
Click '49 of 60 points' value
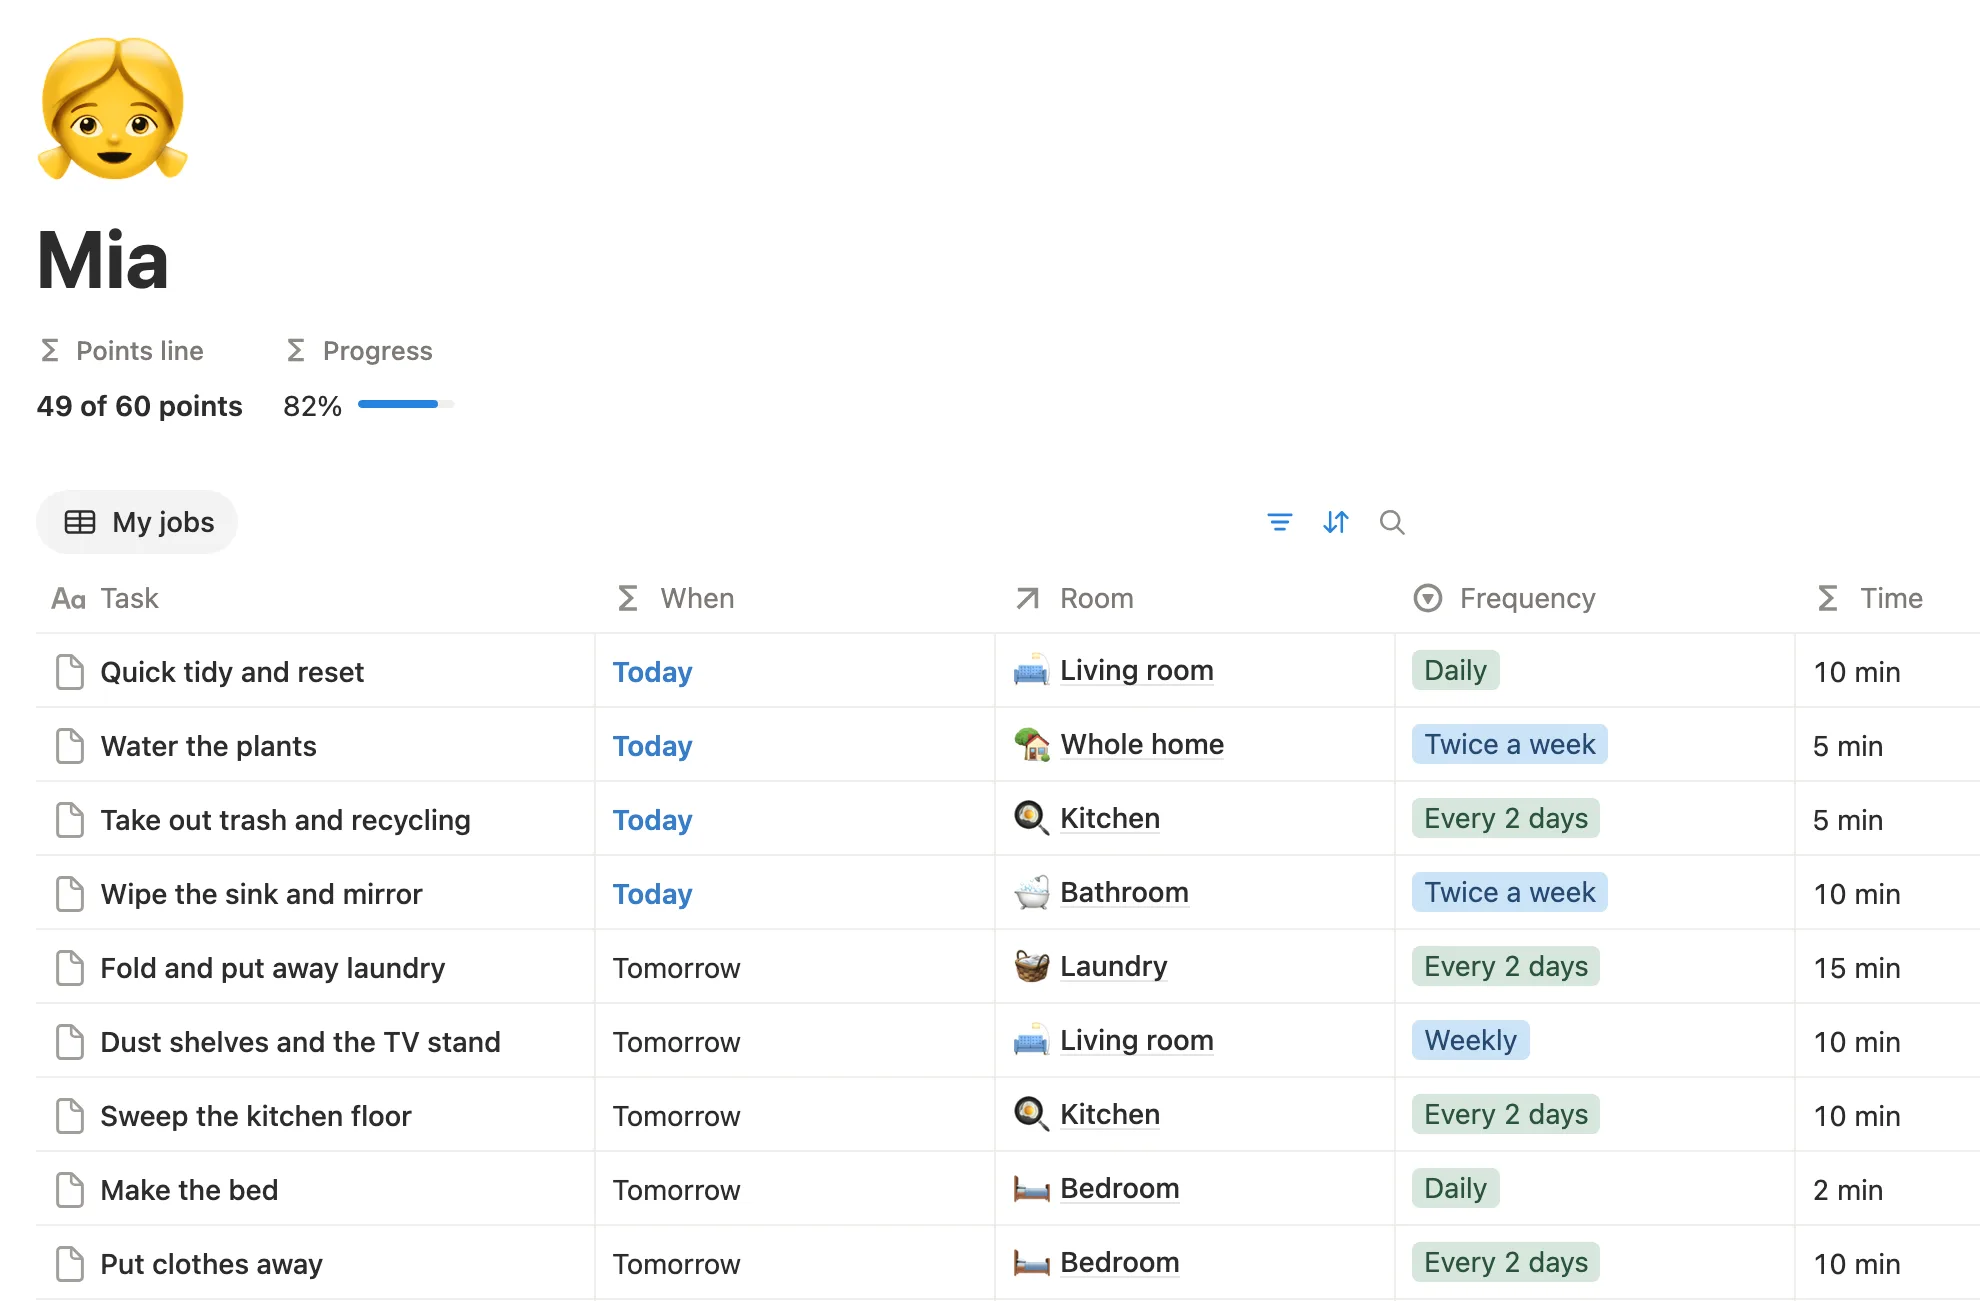click(x=140, y=406)
